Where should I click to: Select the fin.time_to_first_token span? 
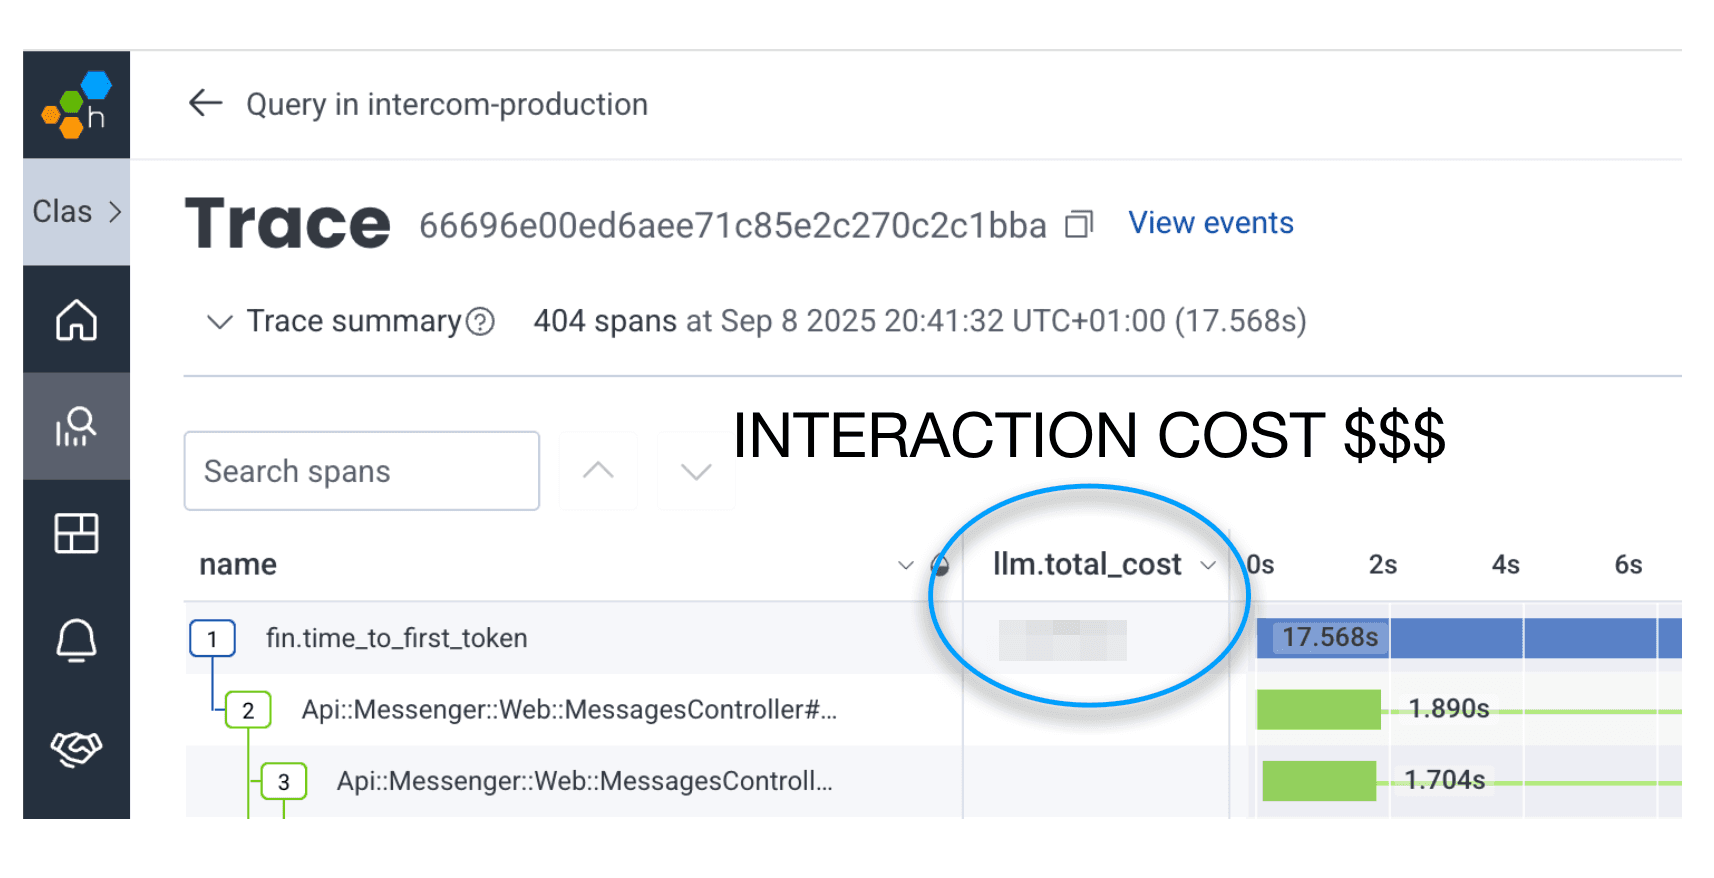point(396,638)
